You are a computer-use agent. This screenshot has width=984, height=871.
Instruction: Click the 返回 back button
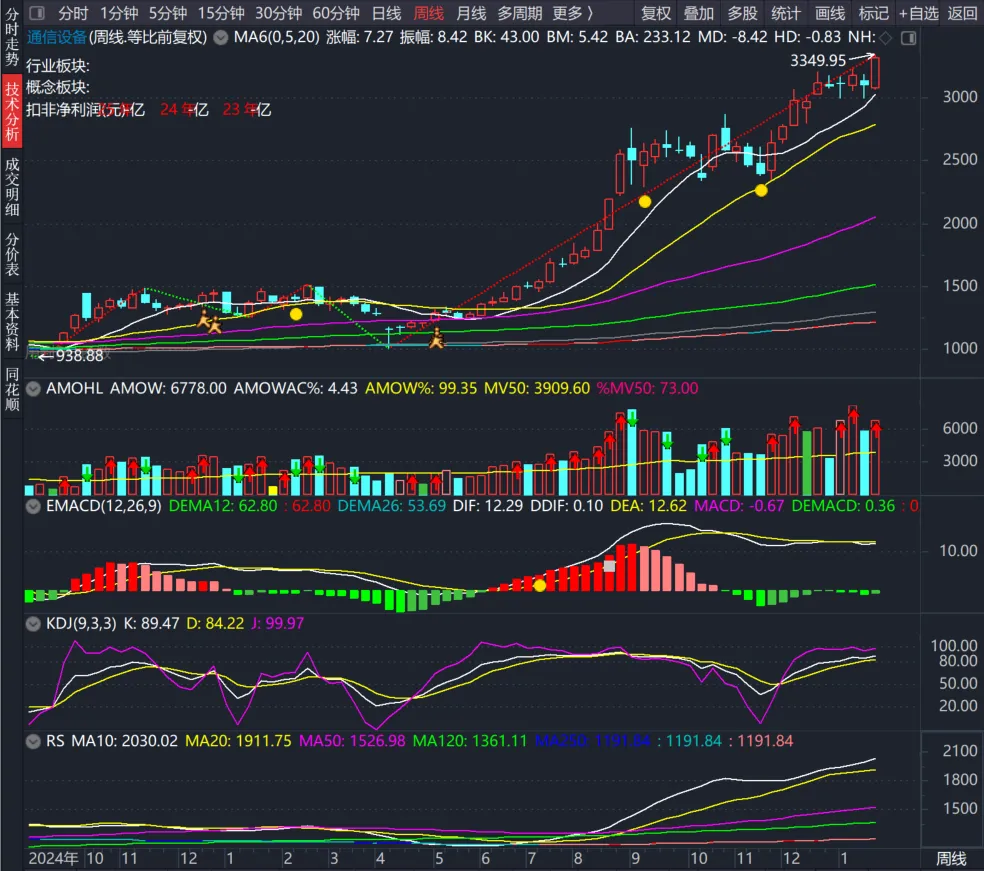click(x=962, y=13)
